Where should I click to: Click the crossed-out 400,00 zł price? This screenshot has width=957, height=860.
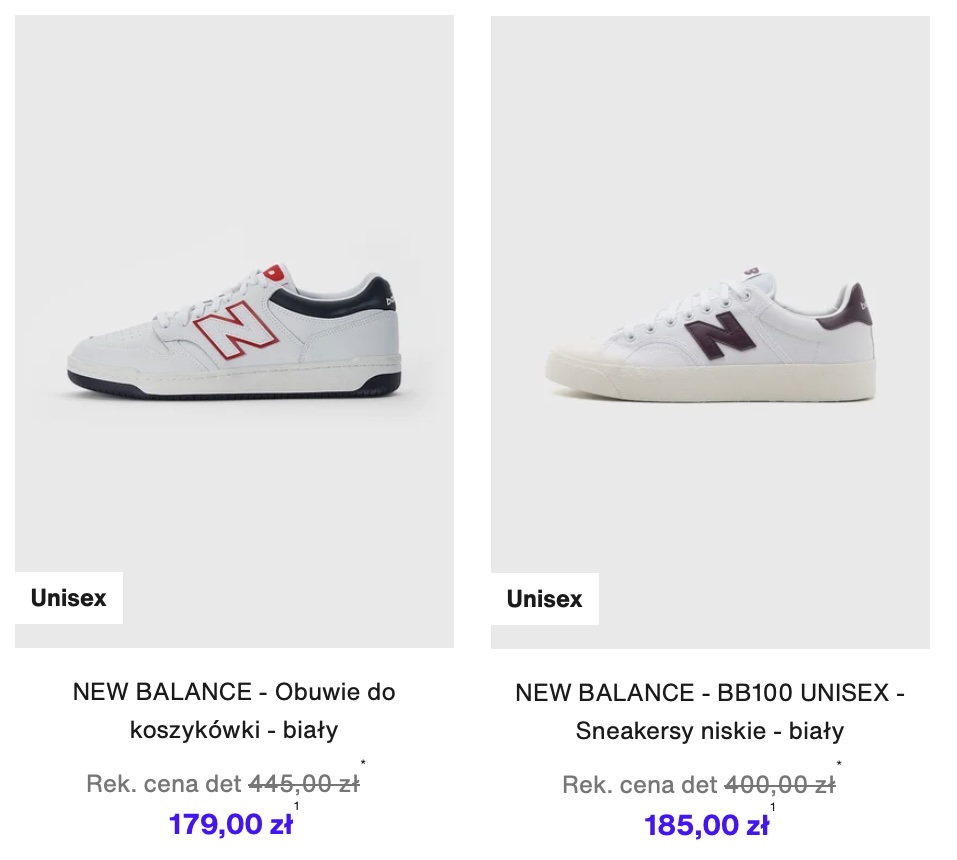[779, 785]
